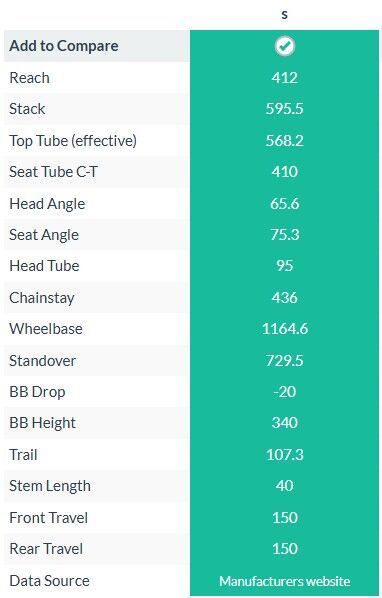Select the BB Height value 340
The height and width of the screenshot is (598, 382).
click(285, 423)
